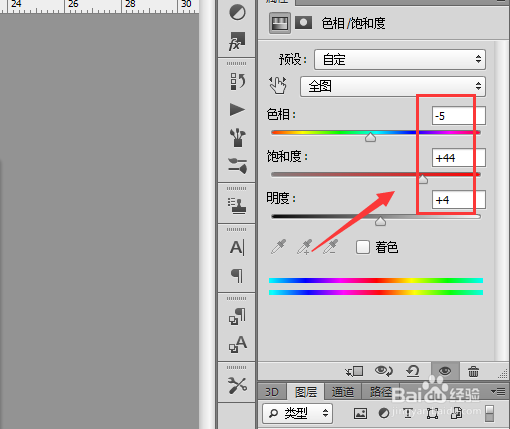Click the 色相 hue slider handle
The height and width of the screenshot is (429, 510).
(370, 137)
